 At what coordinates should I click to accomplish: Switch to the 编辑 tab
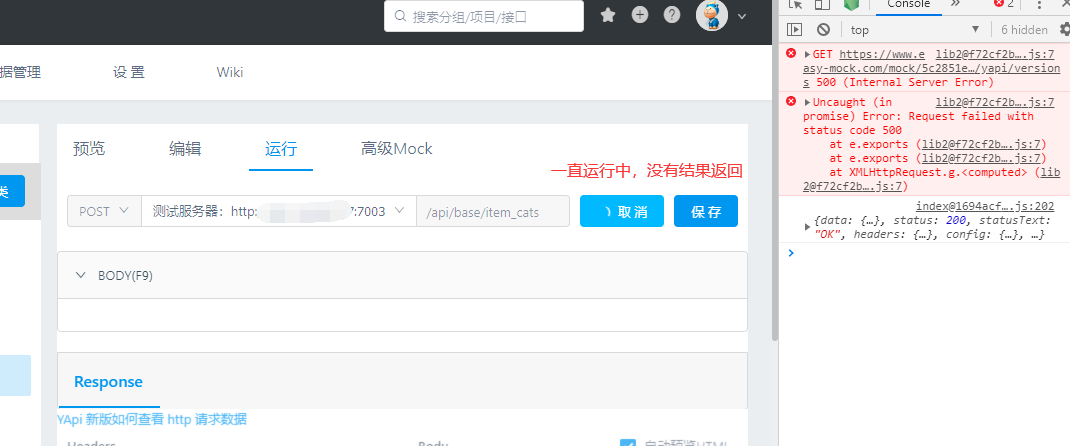185,149
